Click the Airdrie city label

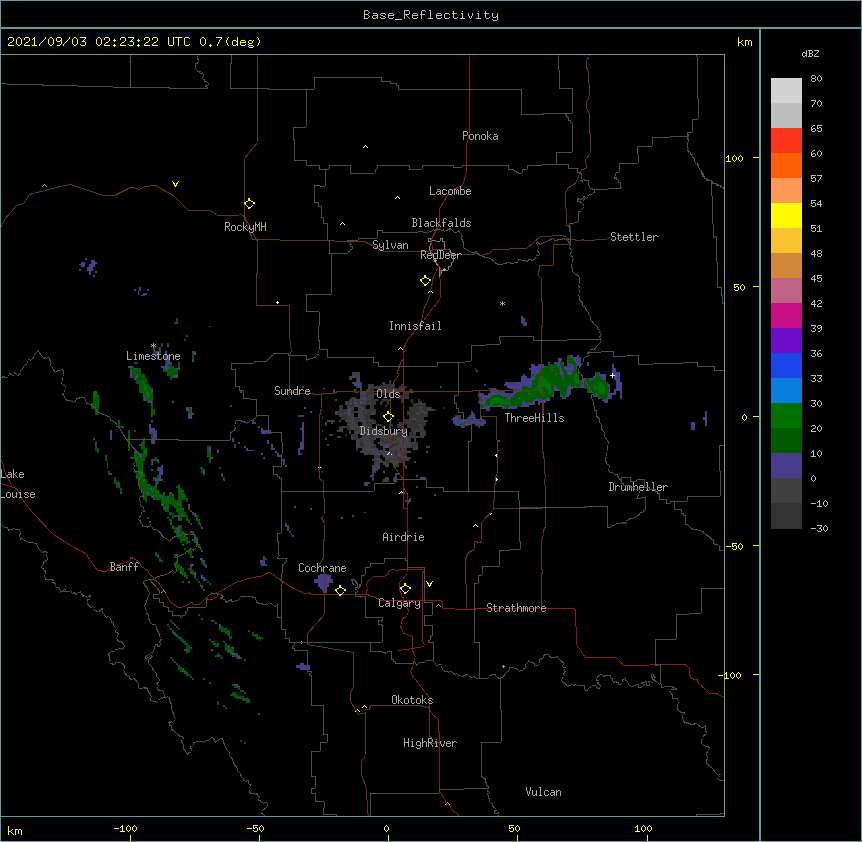click(x=403, y=537)
